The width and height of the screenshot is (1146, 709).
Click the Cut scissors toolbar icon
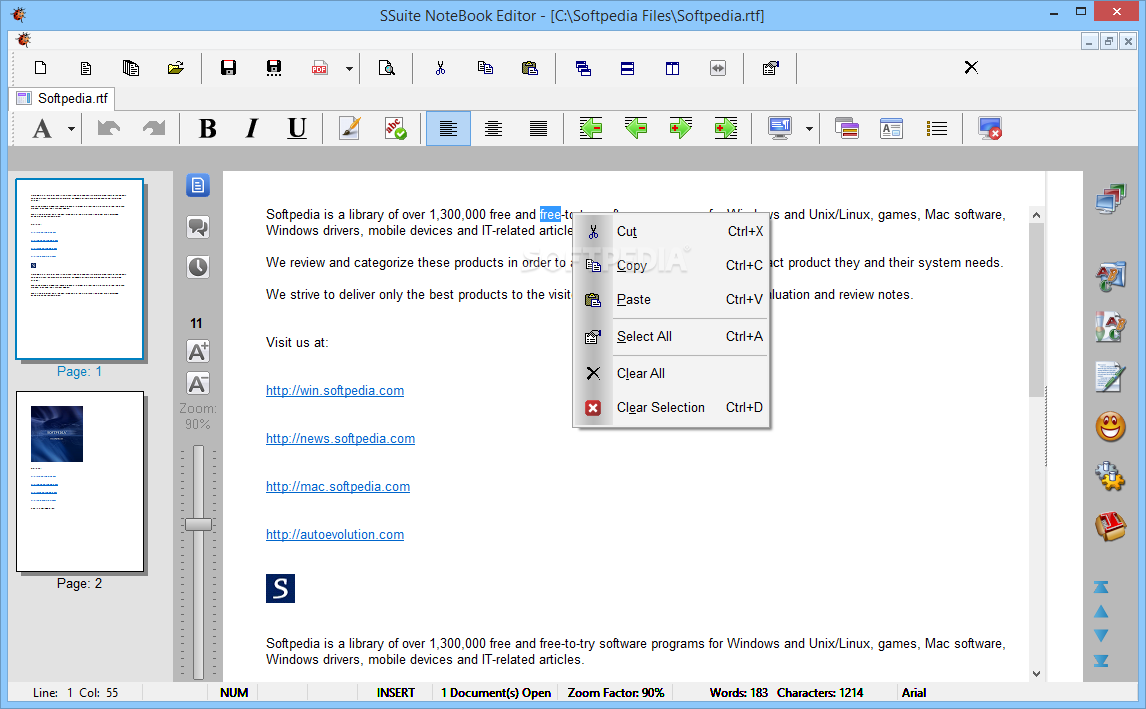pyautogui.click(x=440, y=68)
